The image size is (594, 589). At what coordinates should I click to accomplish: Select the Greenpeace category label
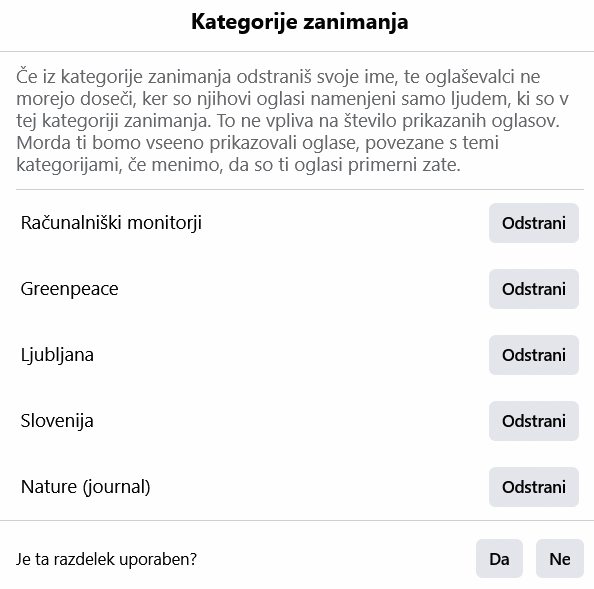click(69, 289)
